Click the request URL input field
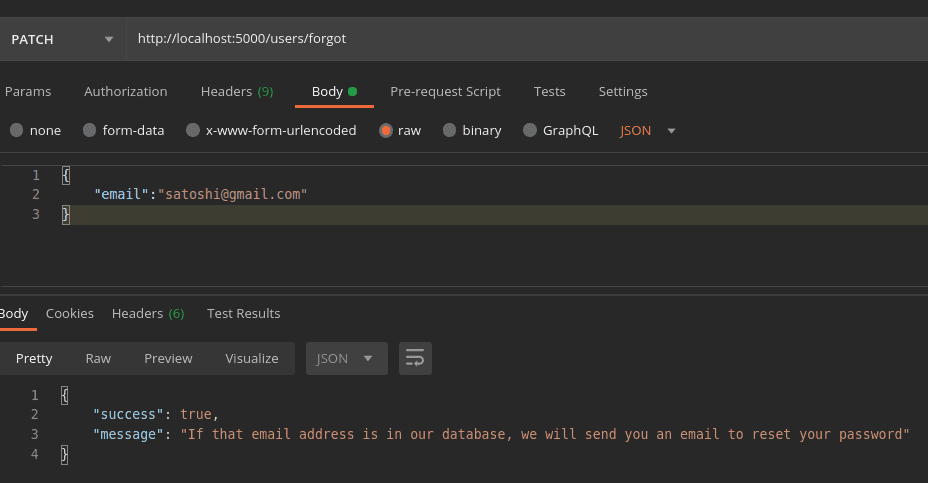Screen dimensions: 928x483 (520, 39)
